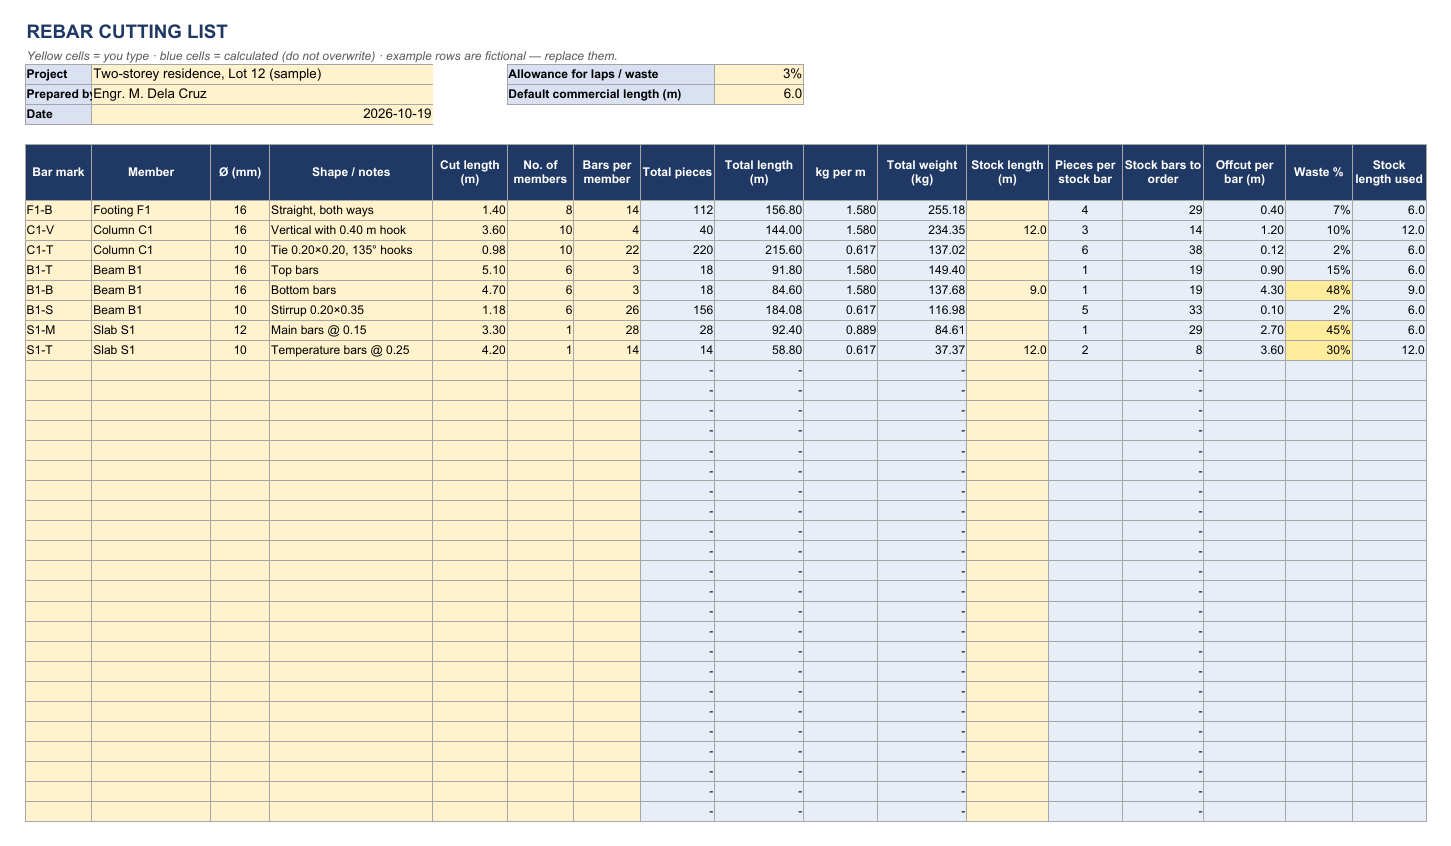Viewport: 1451px width, 846px height.
Task: Click the Stock bars to order header
Action: (x=1163, y=172)
